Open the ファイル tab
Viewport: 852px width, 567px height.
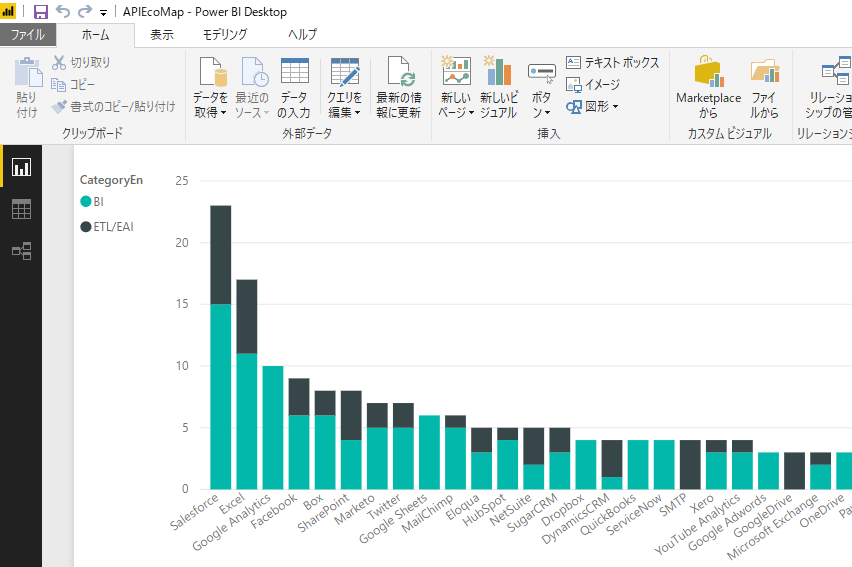point(28,35)
